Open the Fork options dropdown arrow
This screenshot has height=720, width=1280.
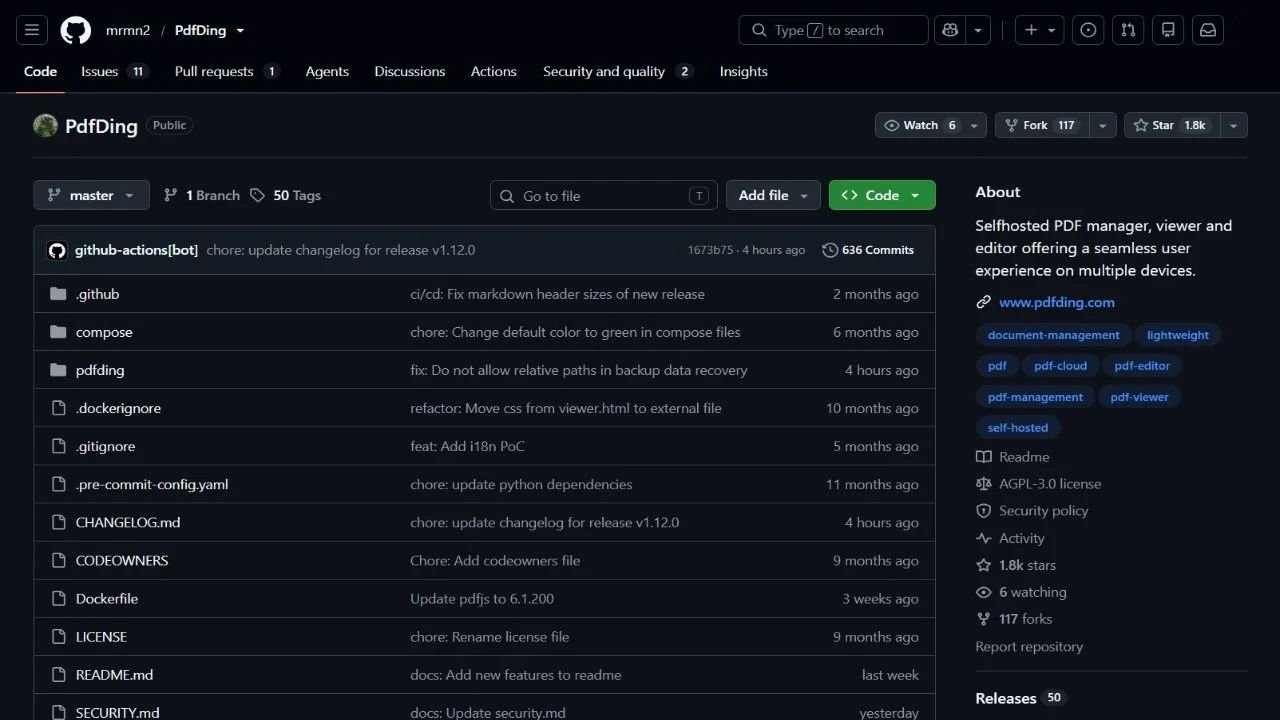[x=1102, y=125]
